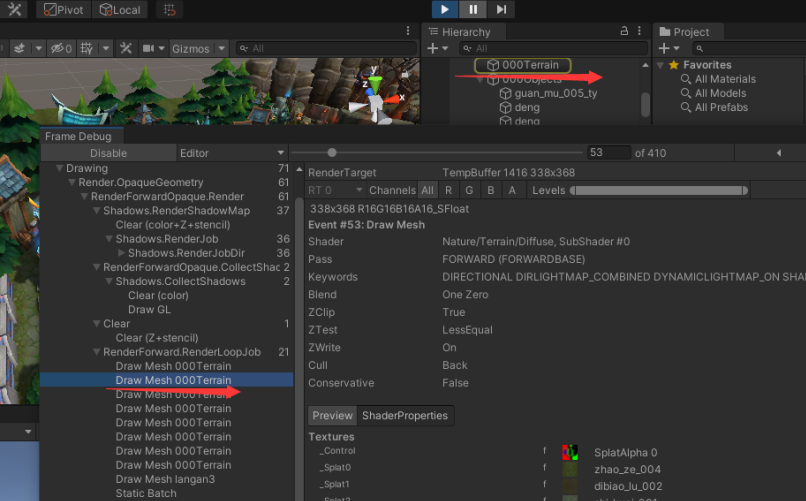806x501 pixels.
Task: Click the Play button in toolbar
Action: point(445,9)
